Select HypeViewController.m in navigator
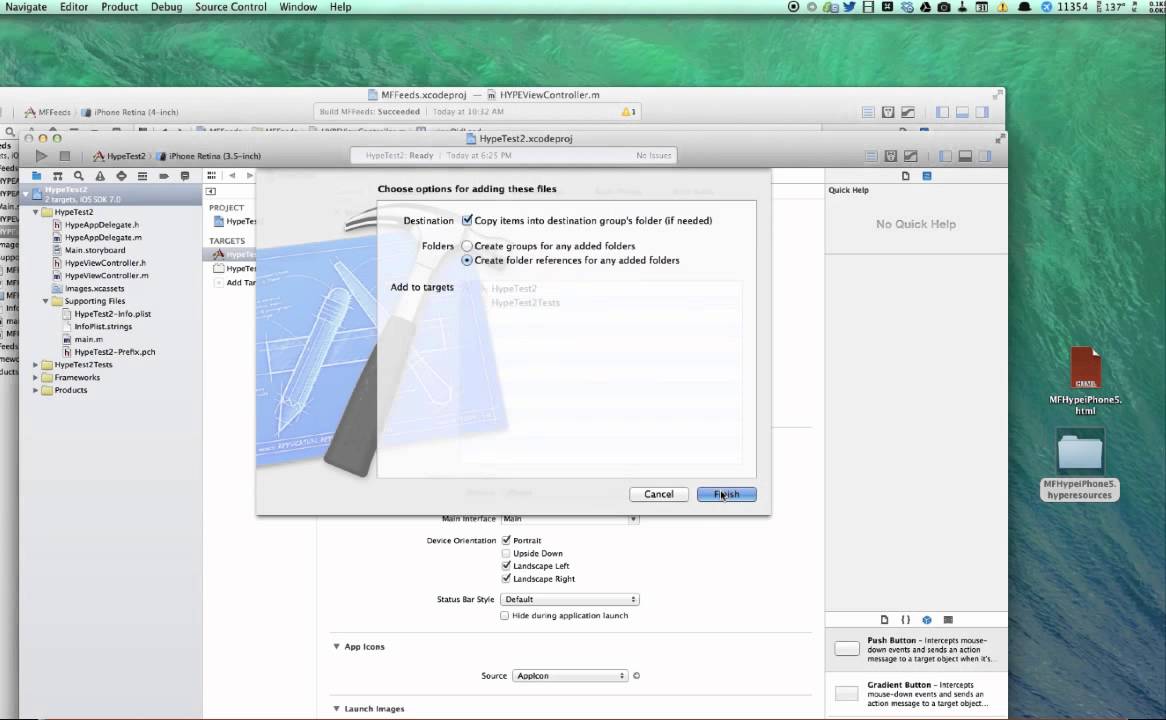1166x720 pixels. point(106,276)
